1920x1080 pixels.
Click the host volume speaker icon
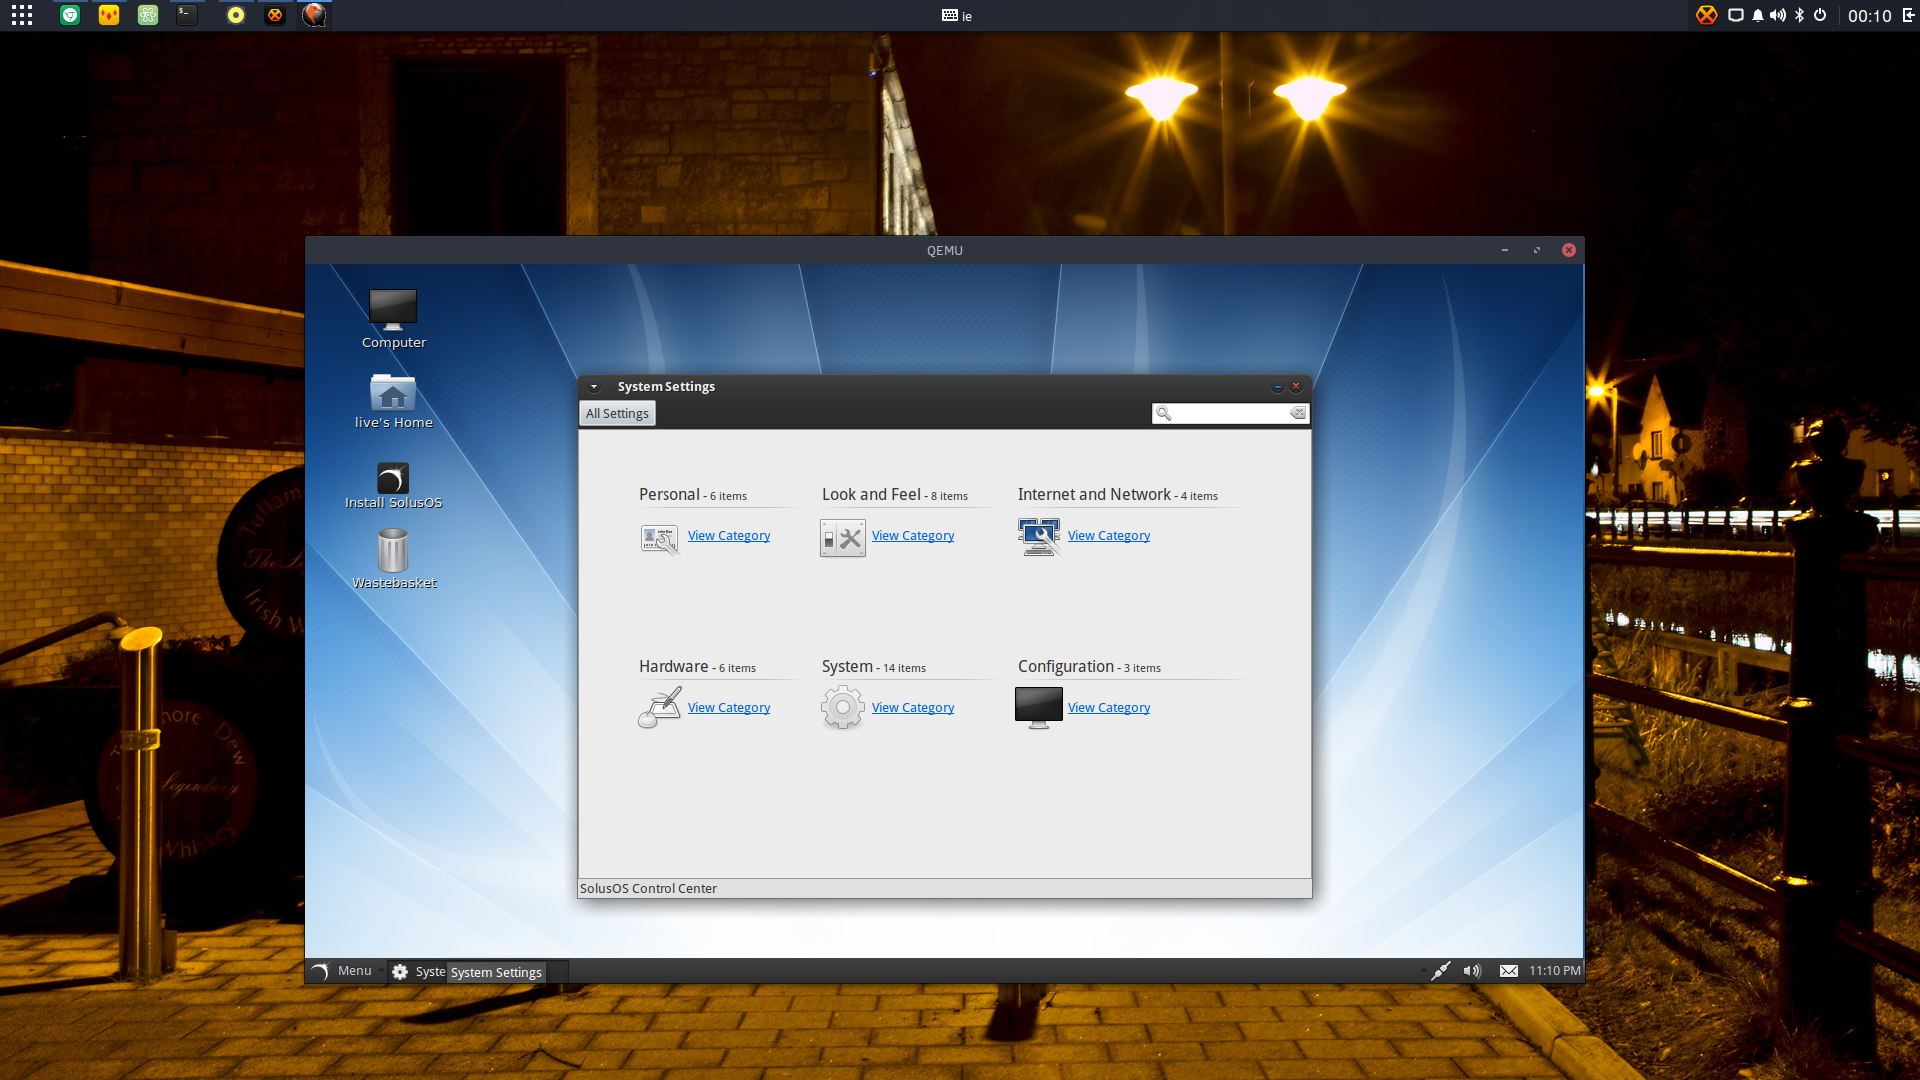tap(1778, 15)
